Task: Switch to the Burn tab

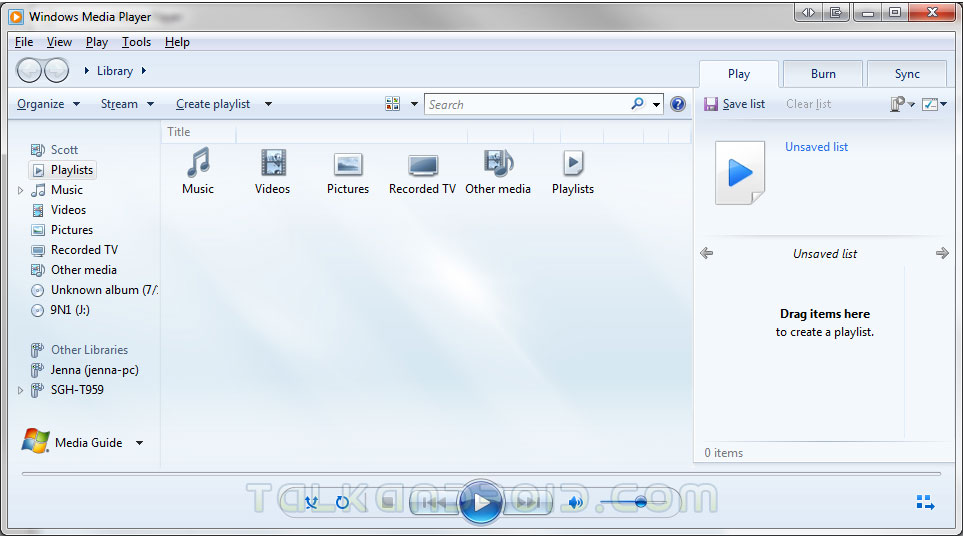Action: (823, 74)
